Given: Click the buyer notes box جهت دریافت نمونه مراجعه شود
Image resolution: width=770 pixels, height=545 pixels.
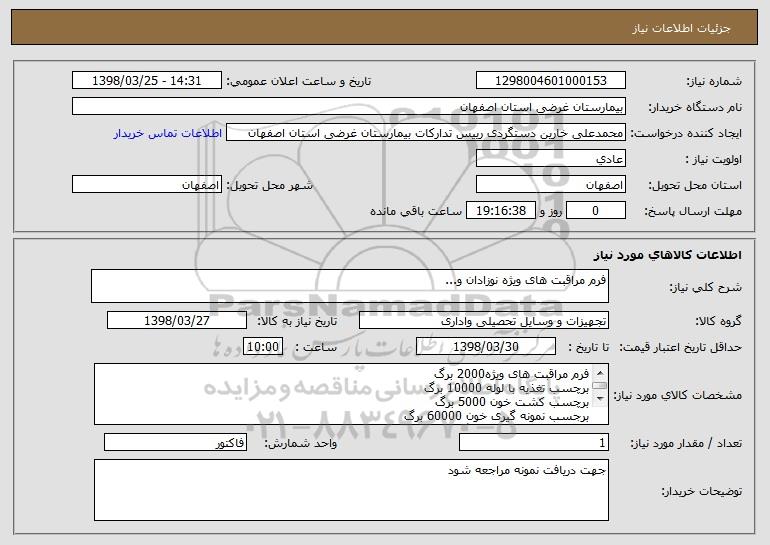Looking at the screenshot, I should [x=351, y=490].
